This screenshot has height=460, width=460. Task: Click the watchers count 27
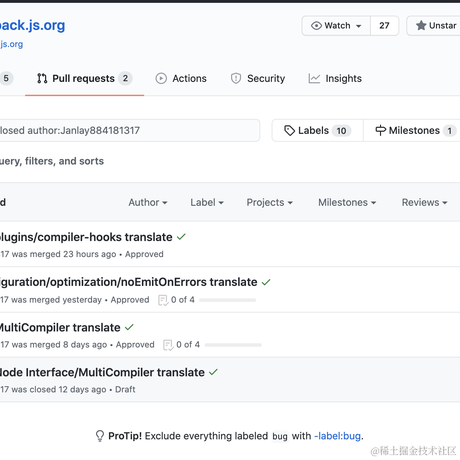pos(384,26)
